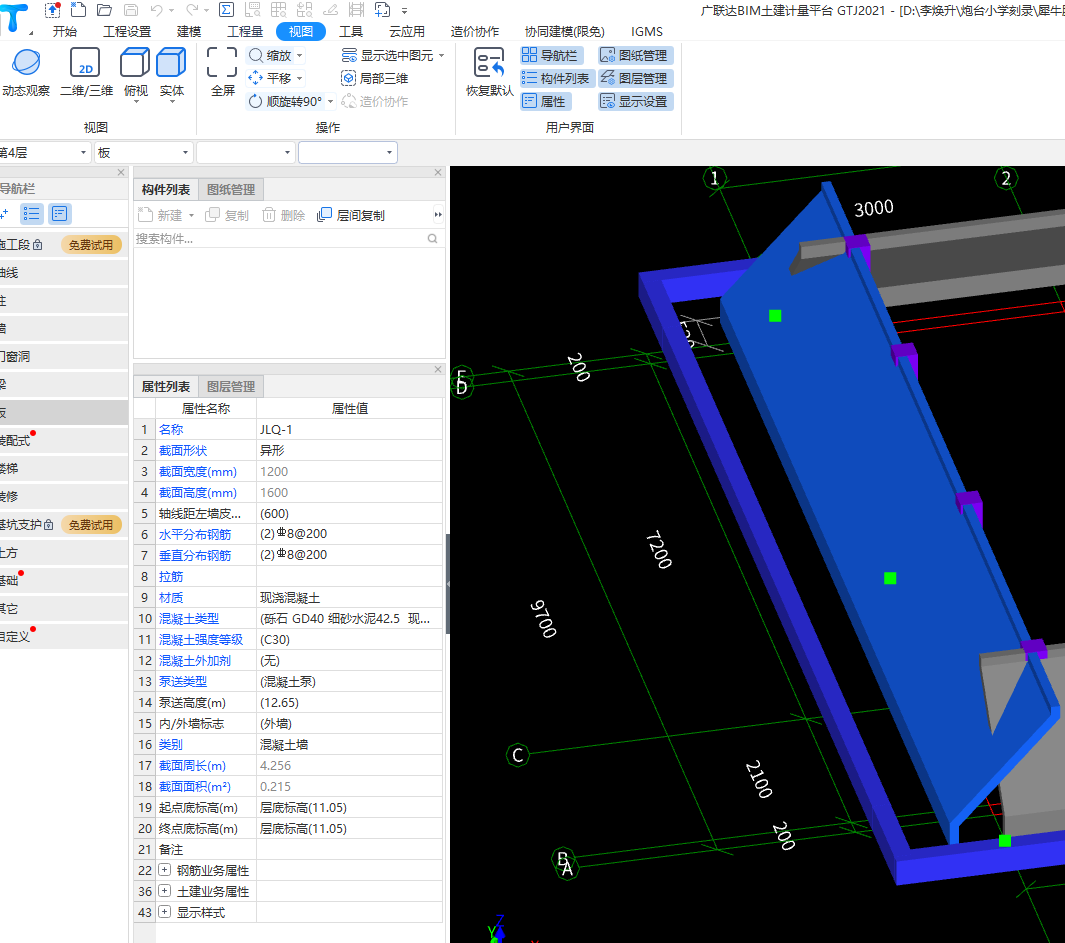Toggle the 导航栏 panel button
1065x943 pixels.
pyautogui.click(x=551, y=56)
